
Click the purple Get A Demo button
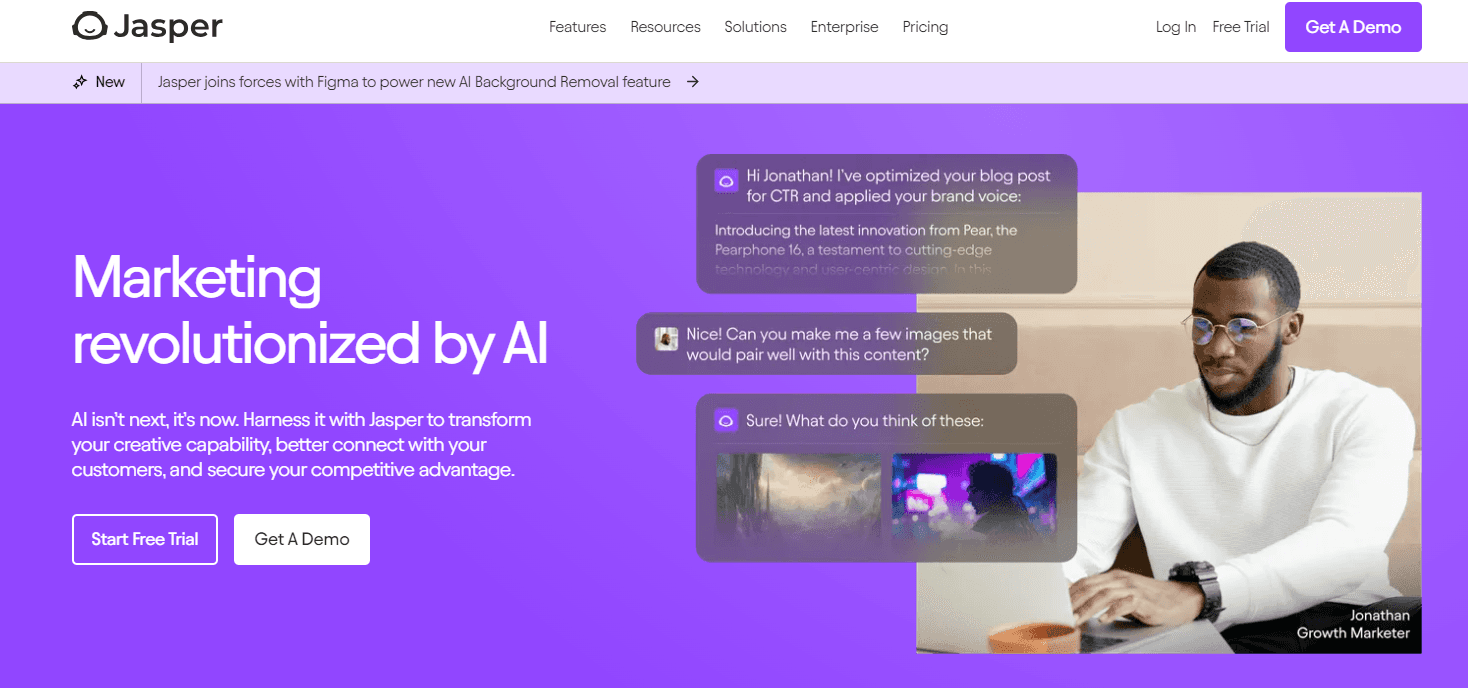[1352, 27]
